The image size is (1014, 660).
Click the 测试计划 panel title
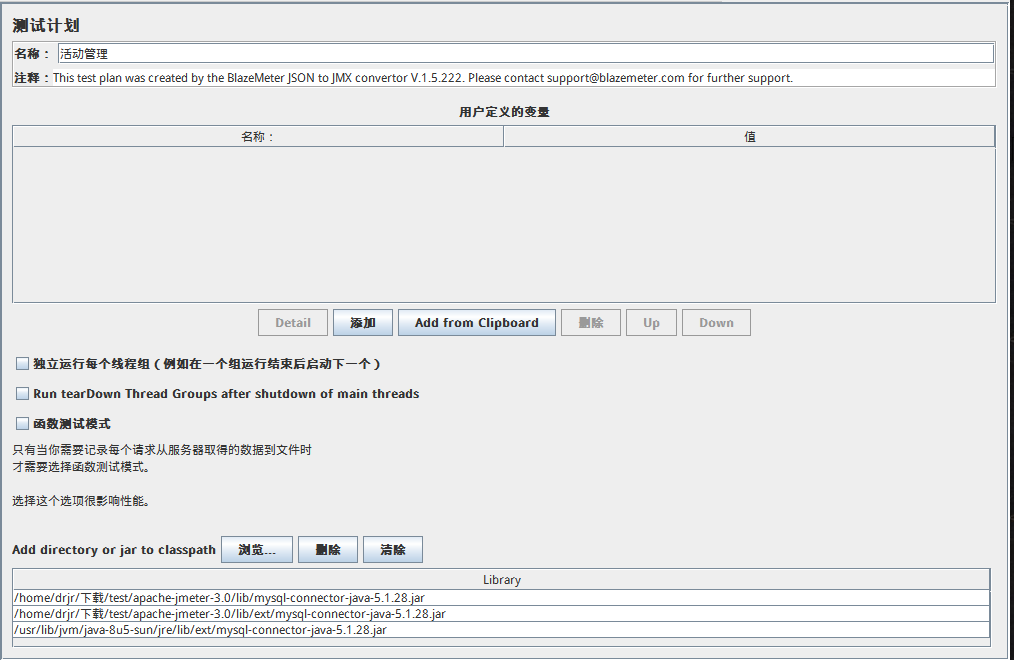(x=46, y=26)
